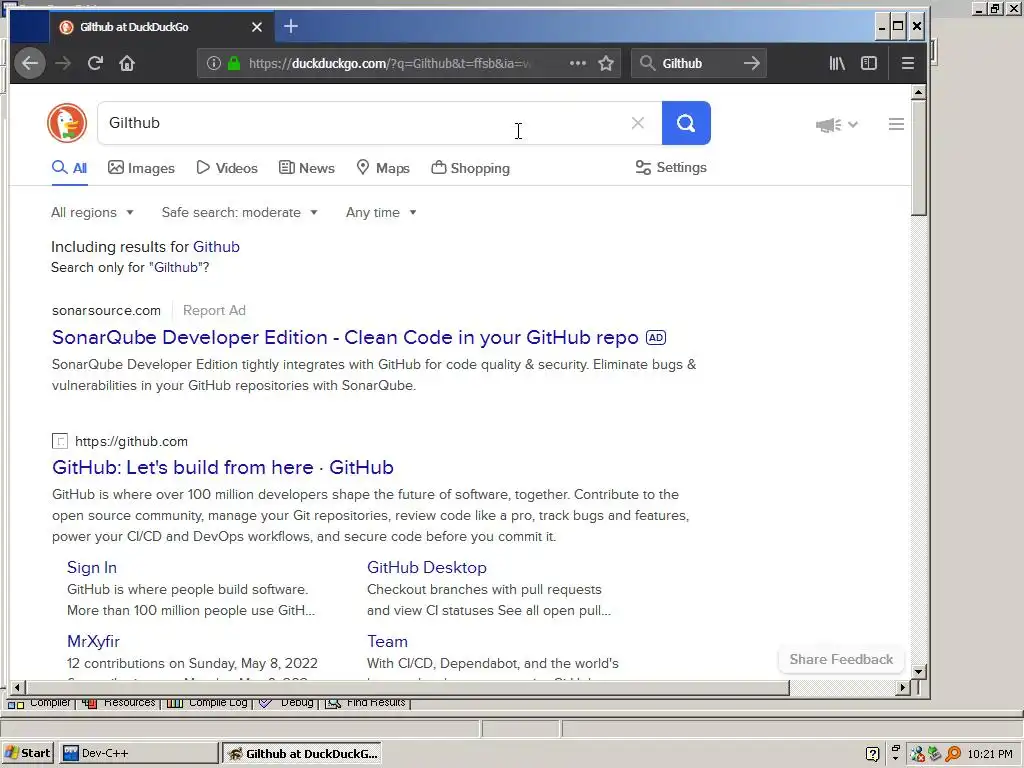The width and height of the screenshot is (1024, 768).
Task: Click the 10:21 PM taskbar clock
Action: (x=990, y=754)
